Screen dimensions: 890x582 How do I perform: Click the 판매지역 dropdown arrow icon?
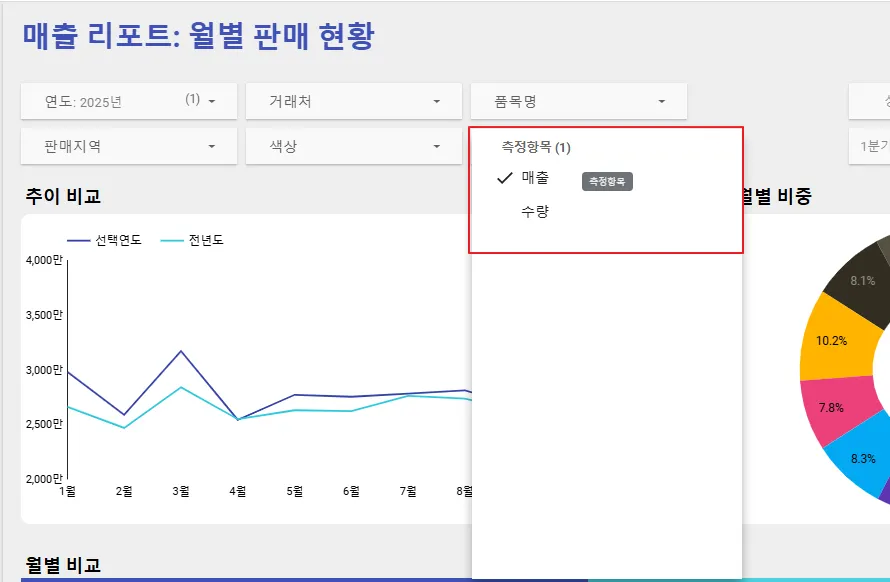(212, 146)
